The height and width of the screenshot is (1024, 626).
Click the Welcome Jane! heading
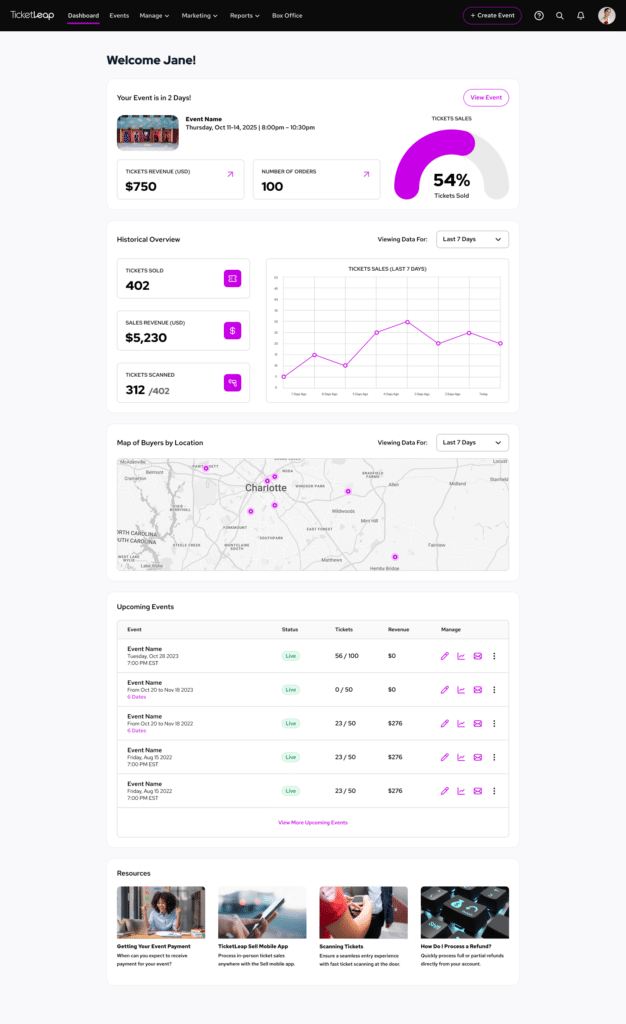point(151,60)
